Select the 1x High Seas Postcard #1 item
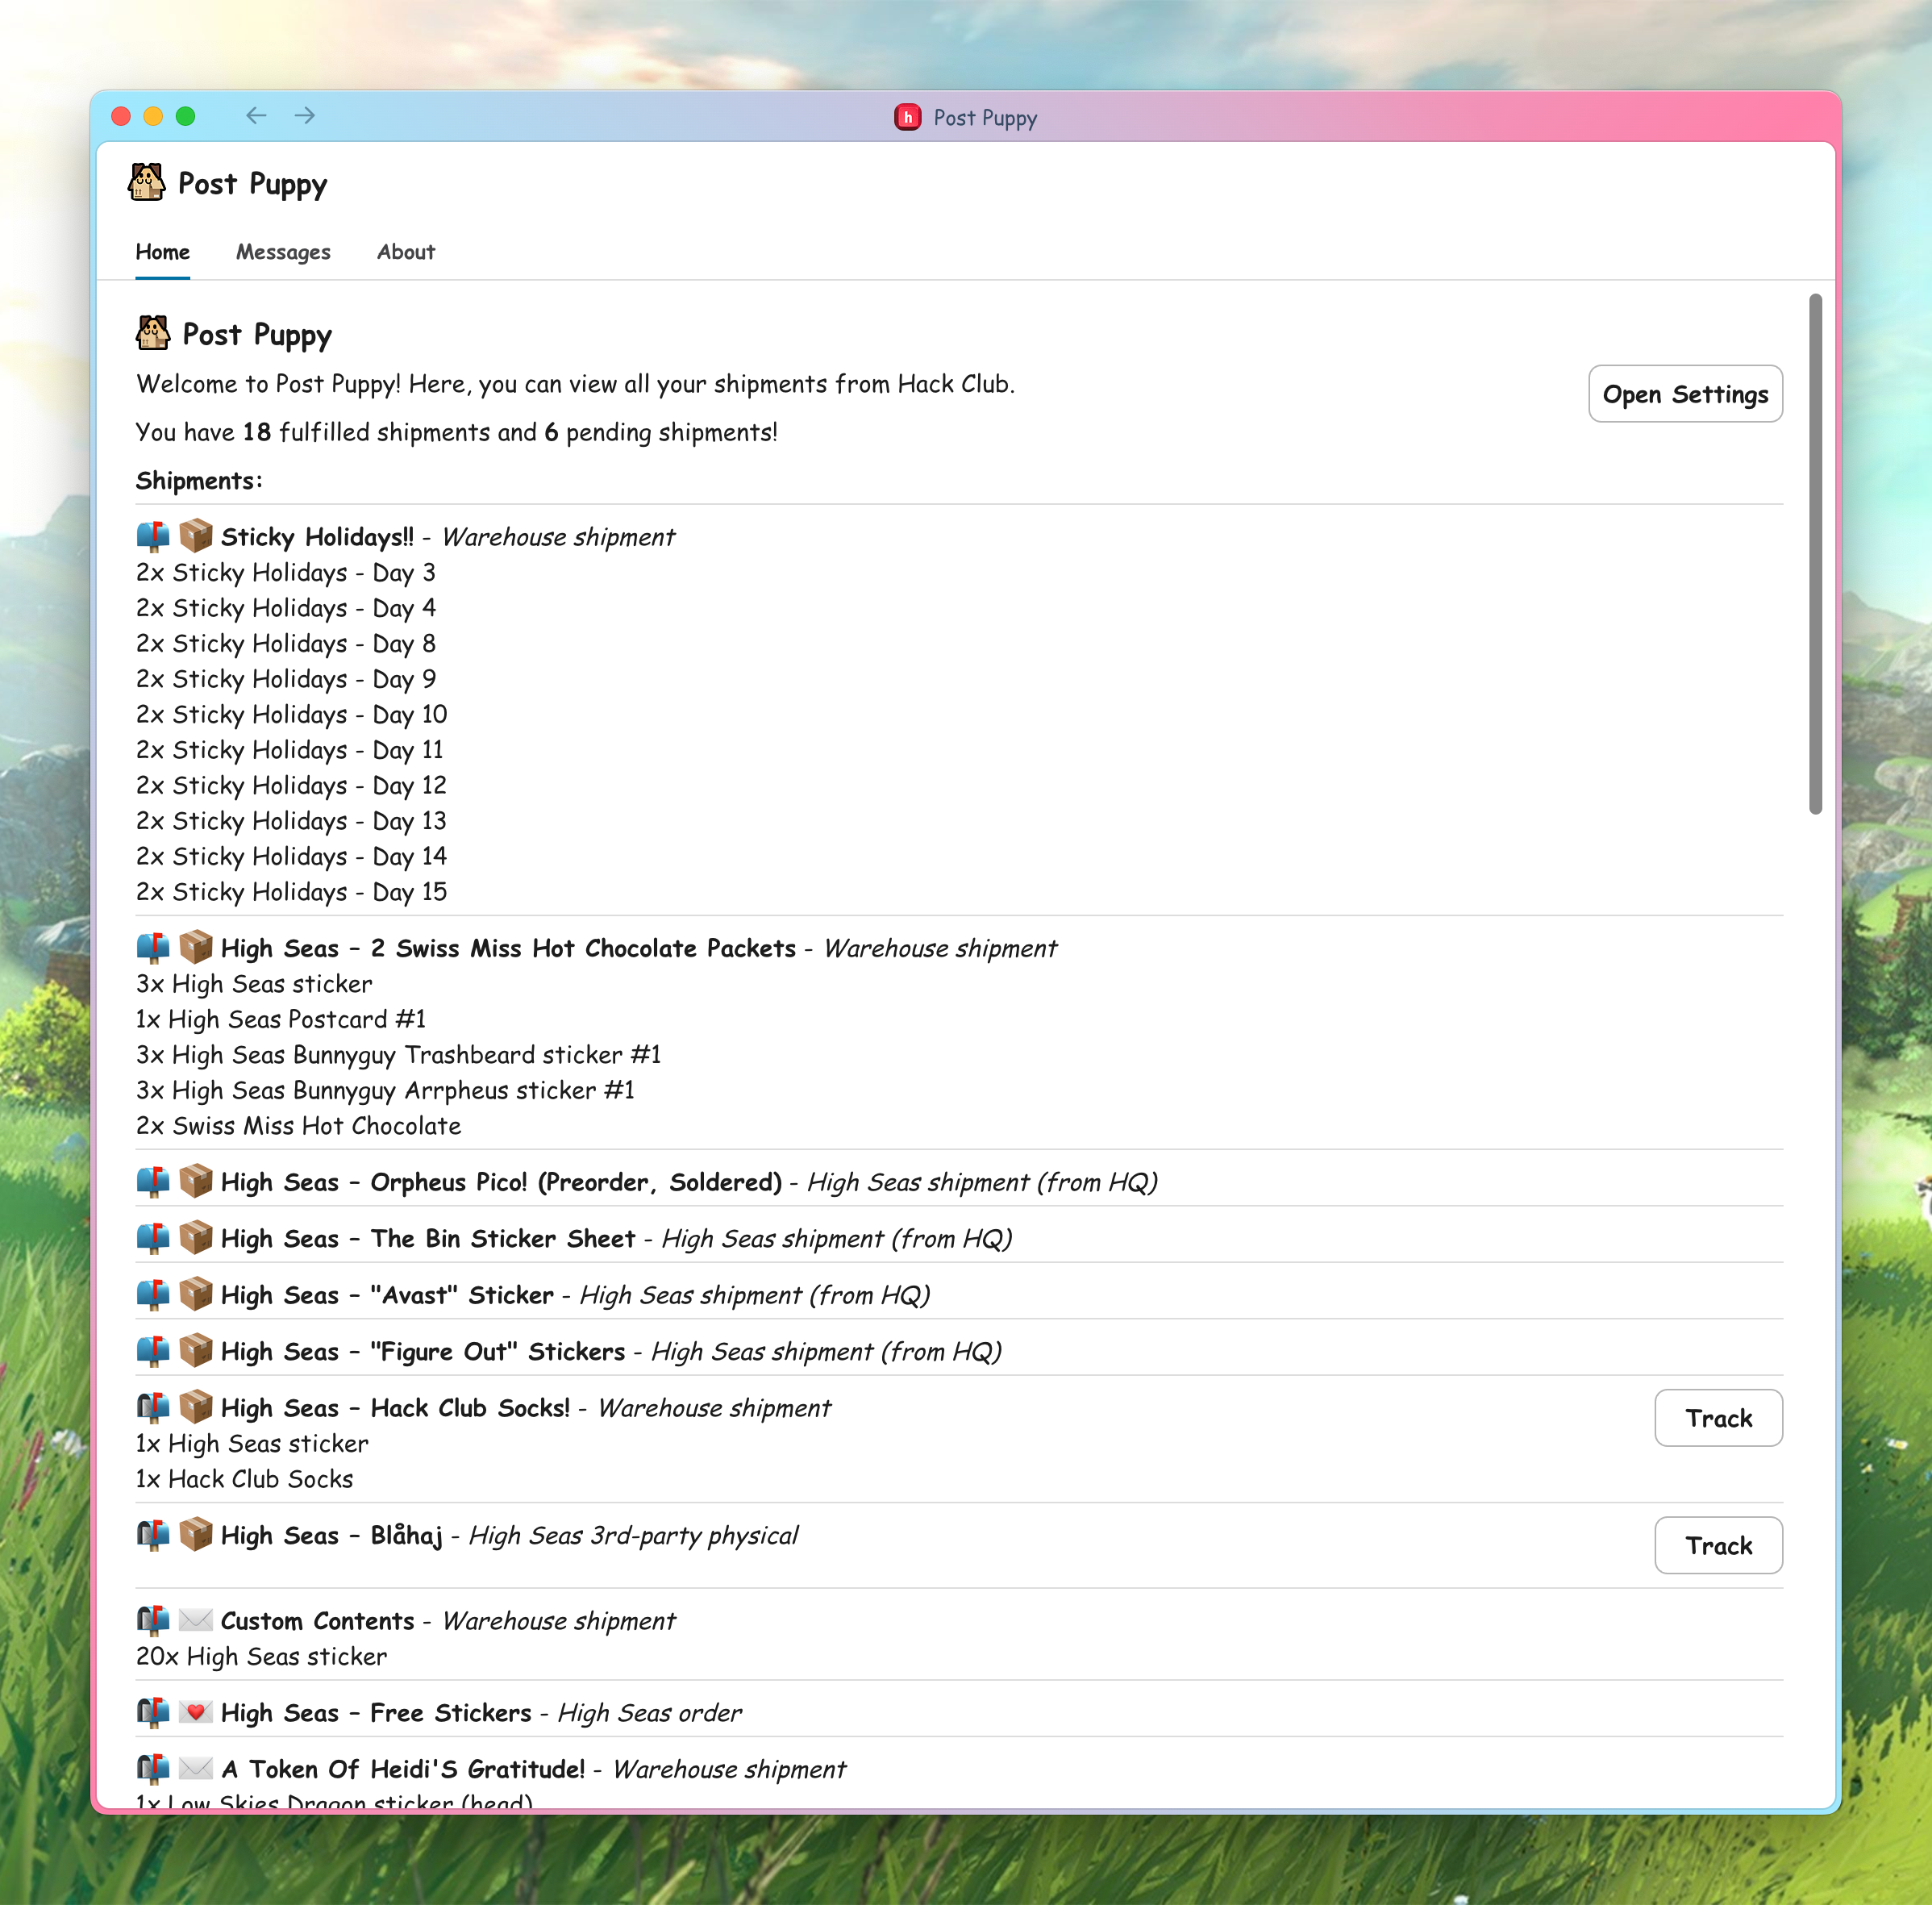 click(x=281, y=1019)
